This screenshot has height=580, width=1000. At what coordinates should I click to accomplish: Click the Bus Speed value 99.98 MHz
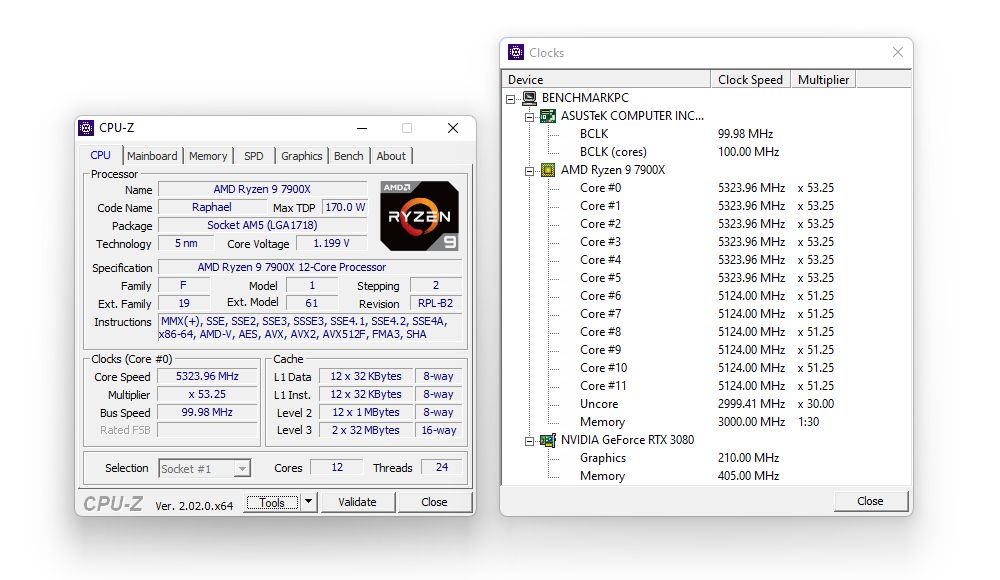(x=207, y=412)
